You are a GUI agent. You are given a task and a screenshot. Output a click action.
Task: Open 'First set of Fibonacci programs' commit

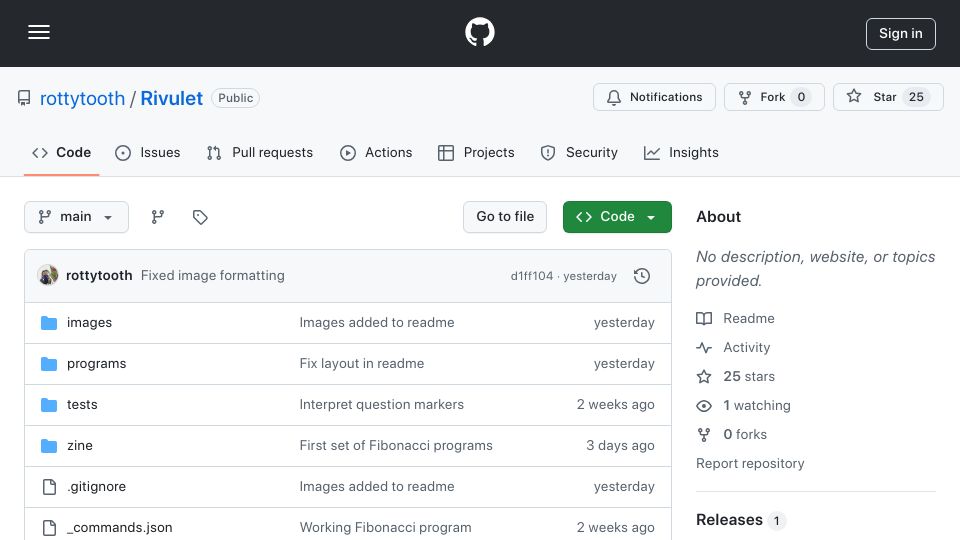point(396,446)
